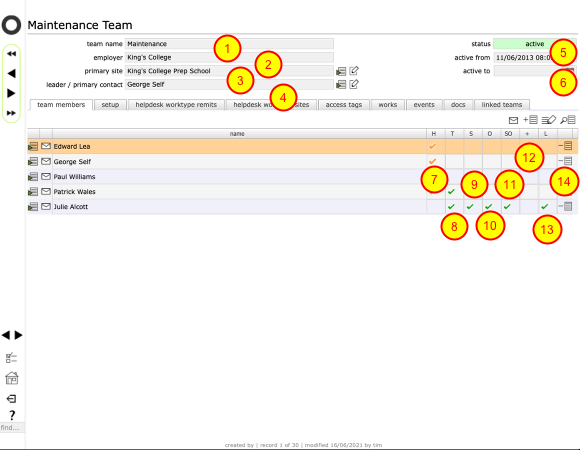Edit the leader / primary contact with the pencil icon

[354, 84]
